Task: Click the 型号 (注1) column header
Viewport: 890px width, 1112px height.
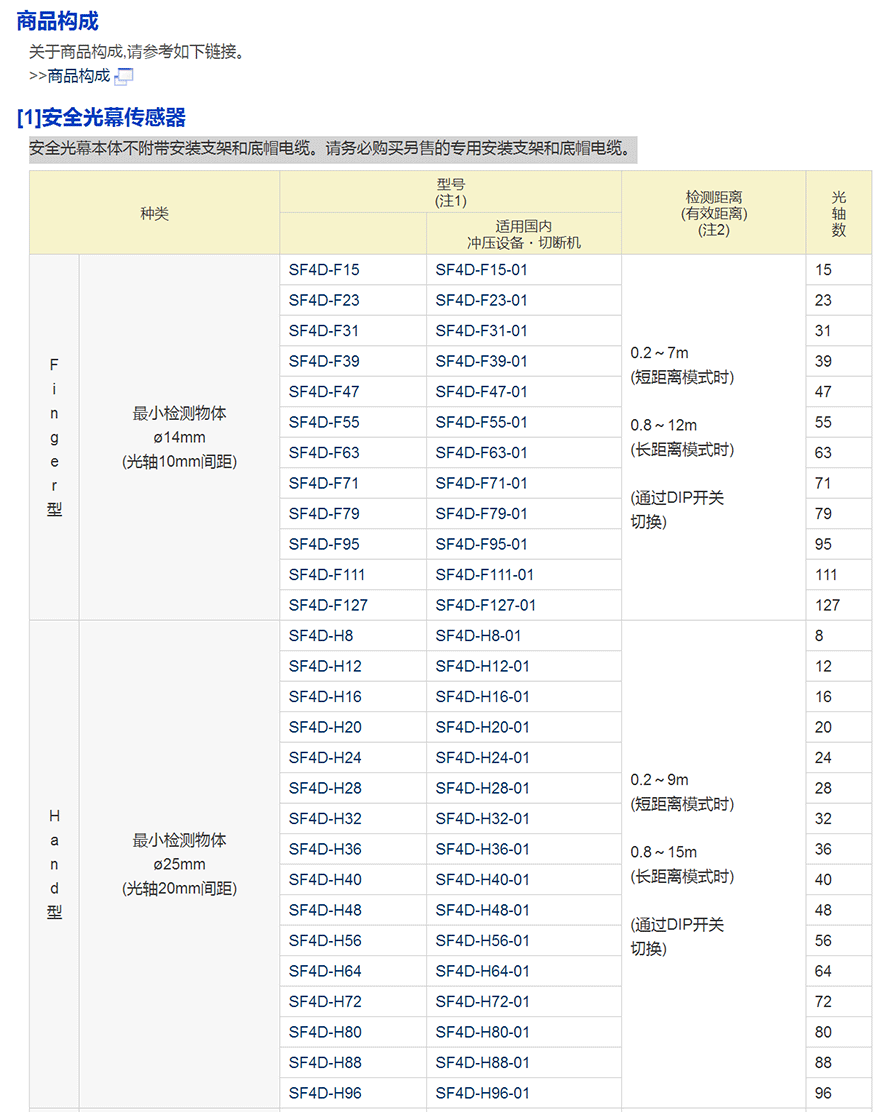Action: pos(450,192)
